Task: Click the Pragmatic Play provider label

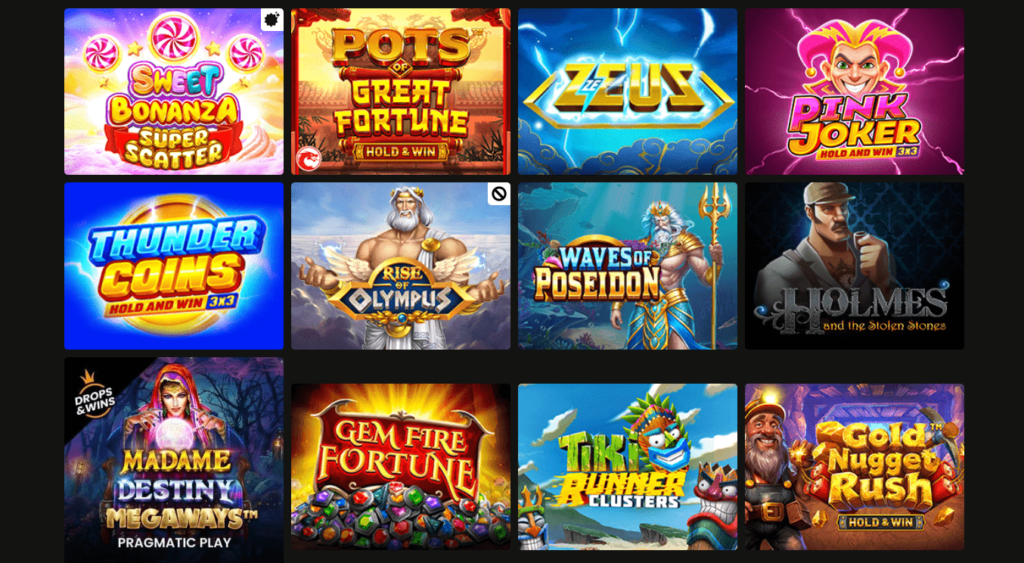Action: [174, 543]
